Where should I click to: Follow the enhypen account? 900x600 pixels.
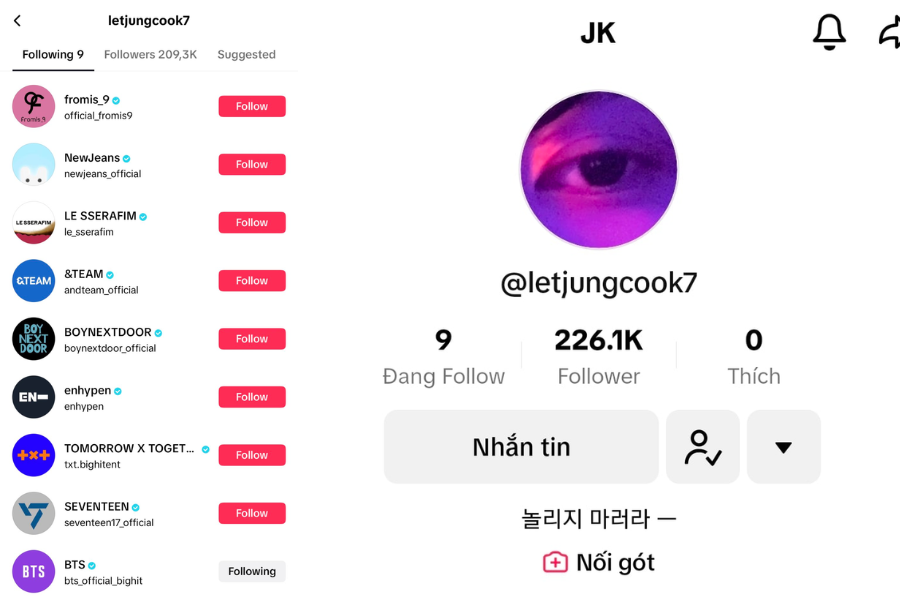(252, 397)
